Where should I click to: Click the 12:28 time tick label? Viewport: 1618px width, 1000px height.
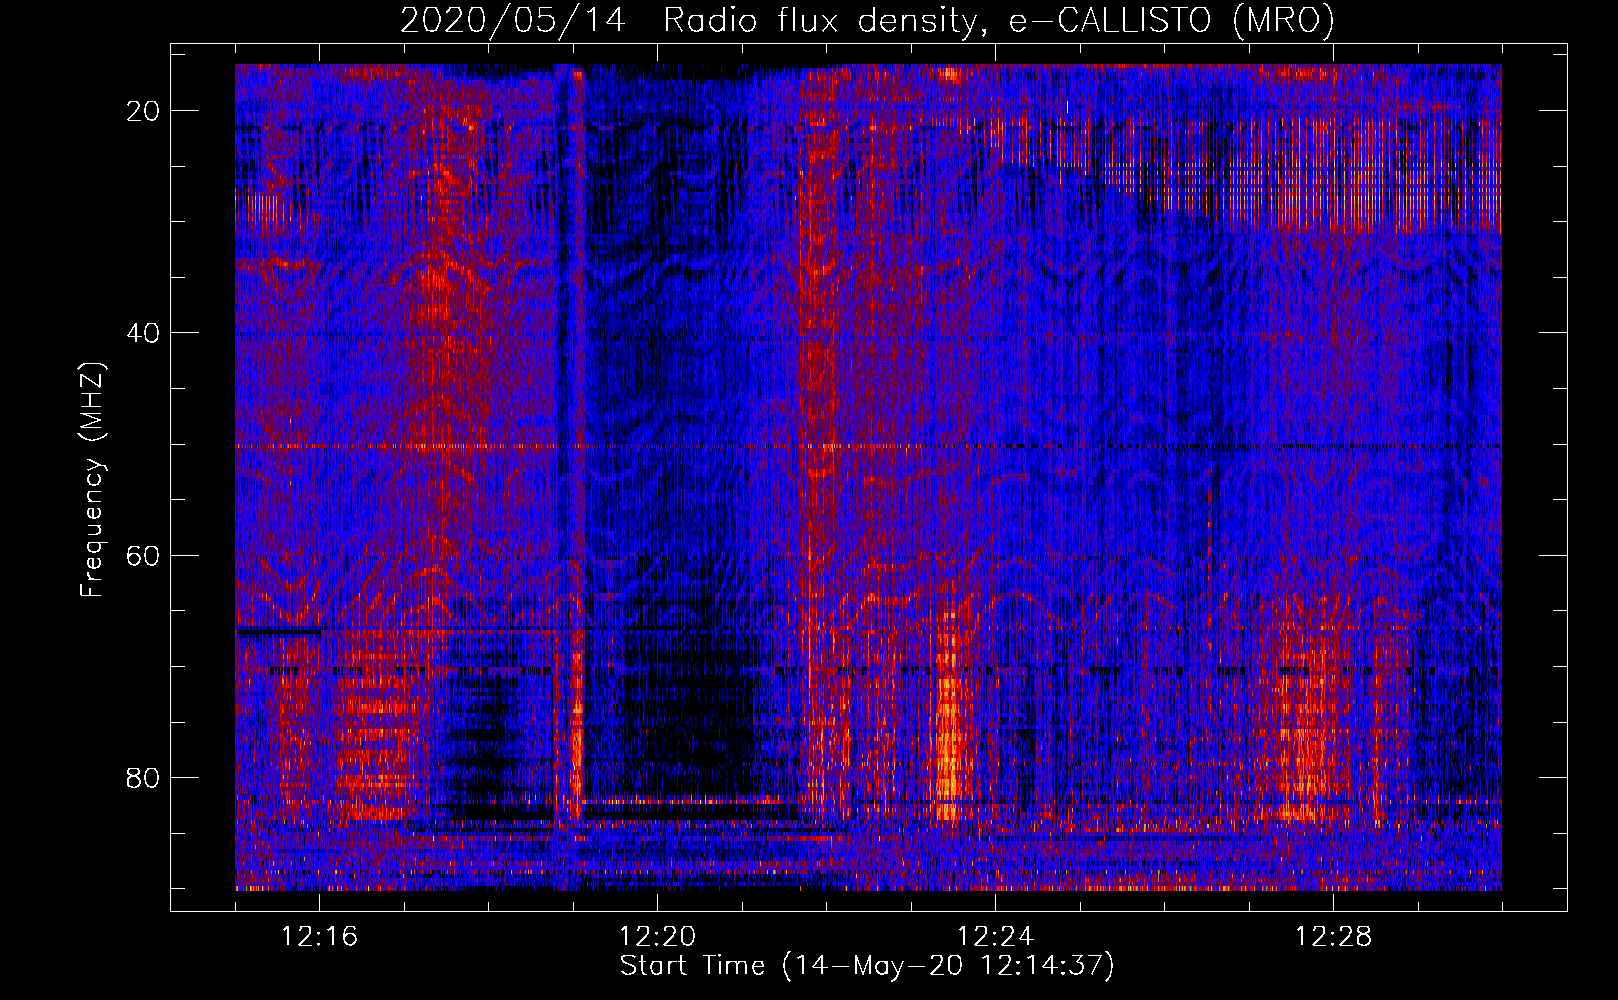[1334, 937]
